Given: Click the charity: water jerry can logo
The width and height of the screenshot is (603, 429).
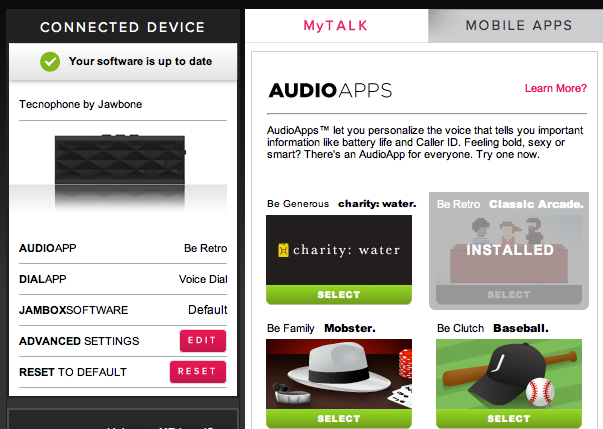Looking at the screenshot, I should (283, 250).
